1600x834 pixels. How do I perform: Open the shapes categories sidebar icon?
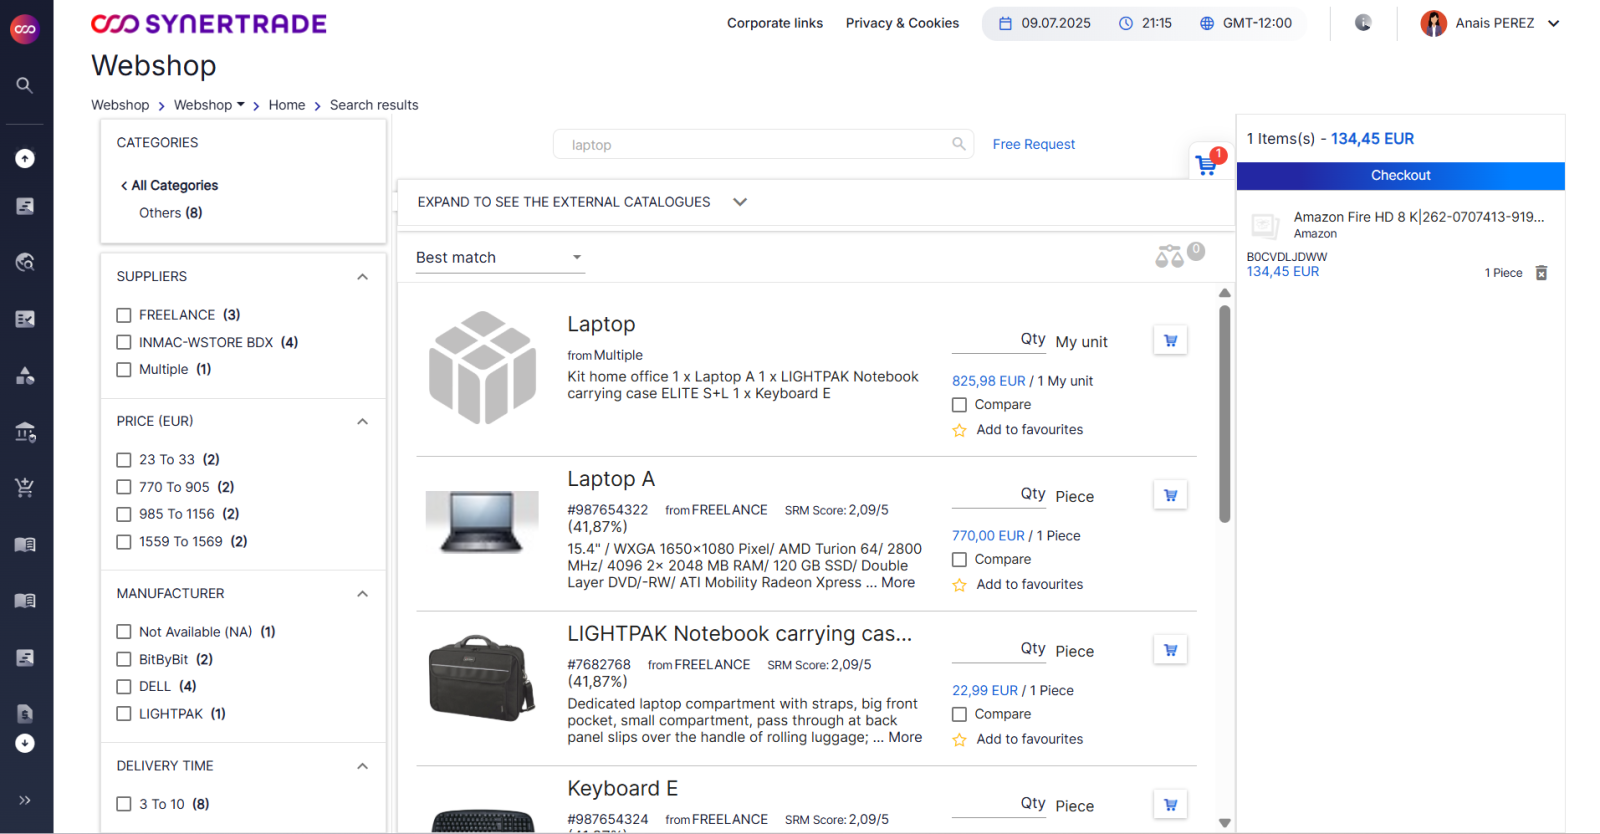[25, 376]
